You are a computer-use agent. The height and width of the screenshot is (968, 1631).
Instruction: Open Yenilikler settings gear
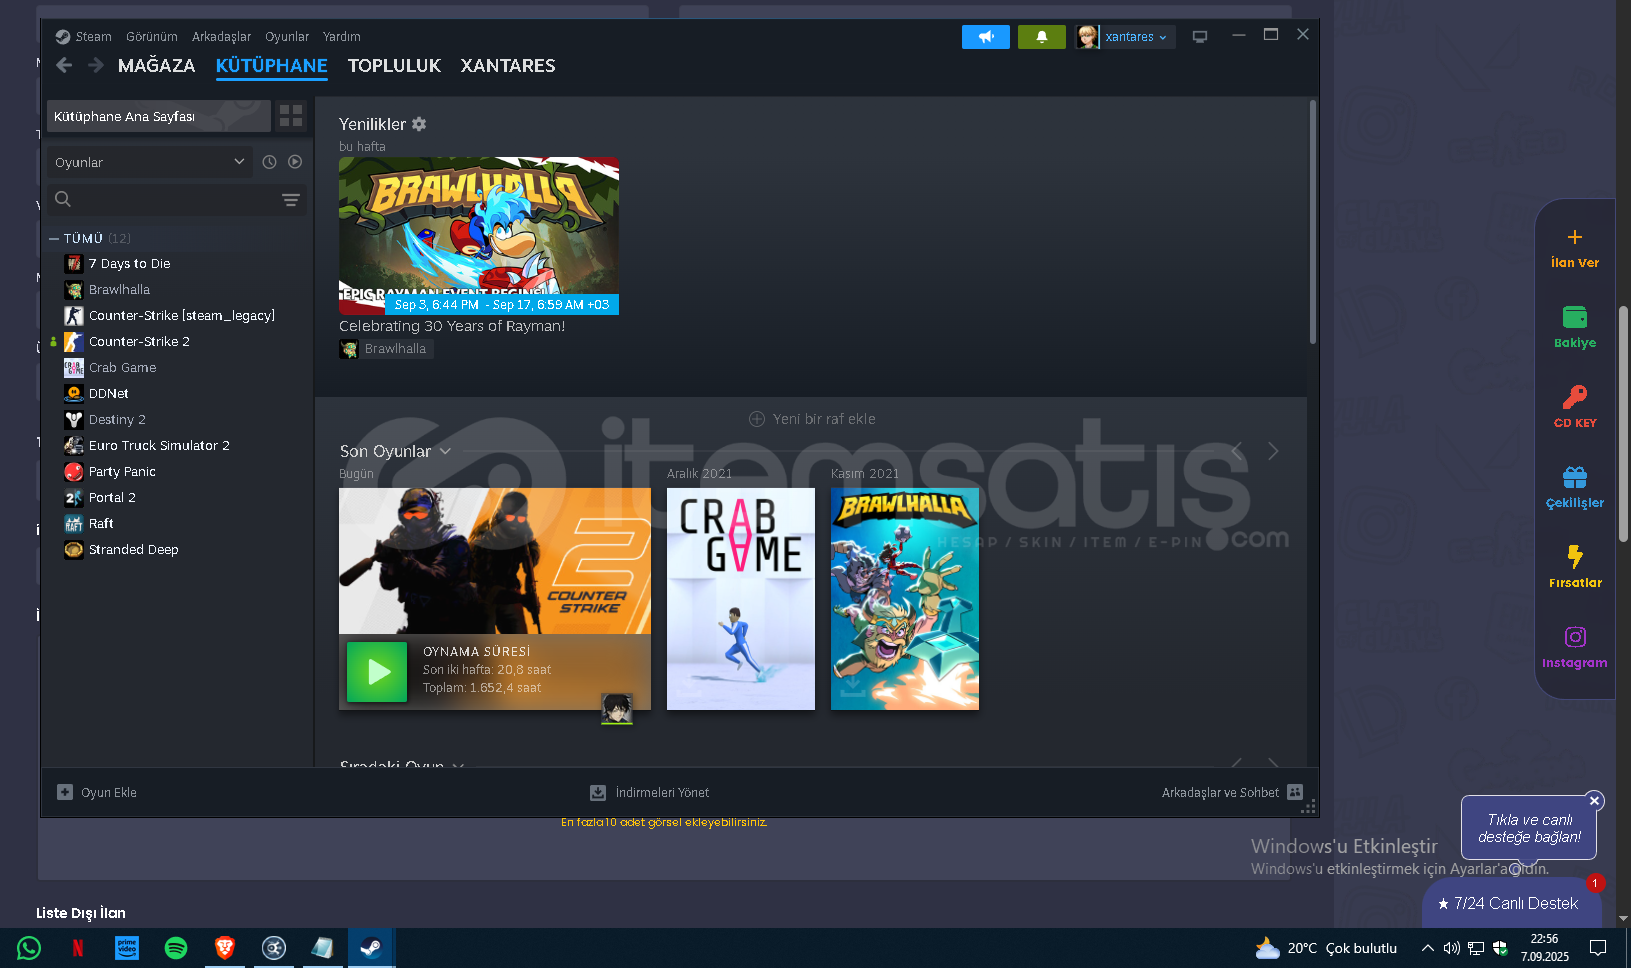pos(419,124)
